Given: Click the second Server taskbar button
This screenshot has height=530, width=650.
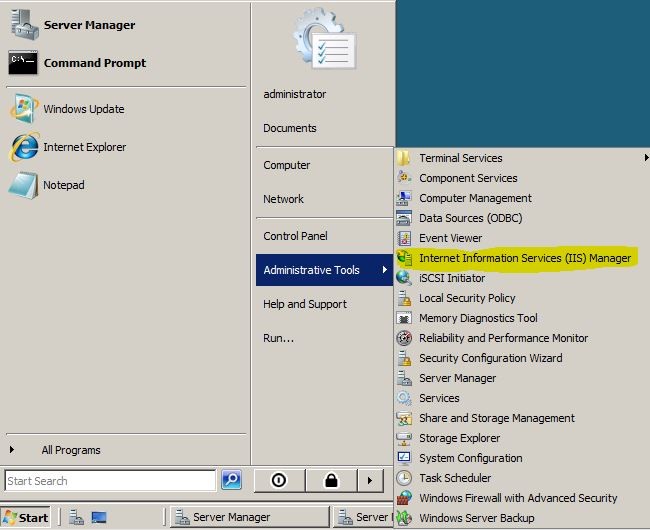Looking at the screenshot, I should tap(363, 517).
